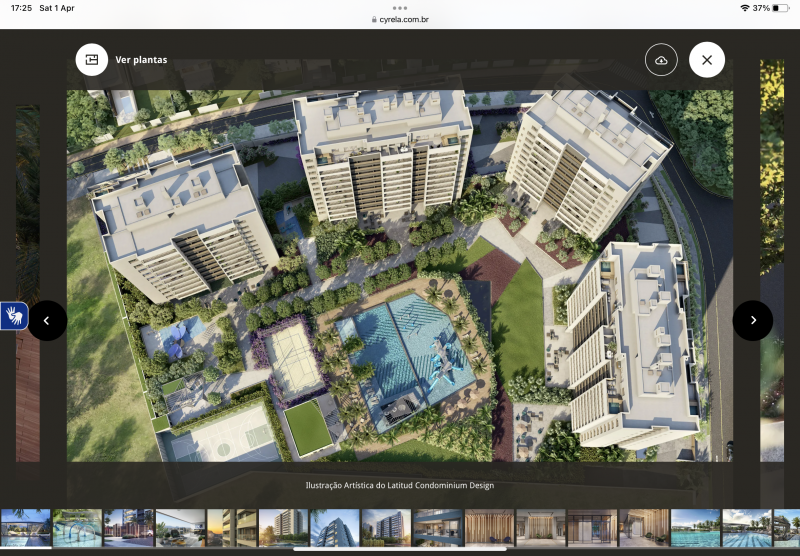Open the Libras sign-language accessibility widget
This screenshot has height=556, width=800.
[x=14, y=316]
